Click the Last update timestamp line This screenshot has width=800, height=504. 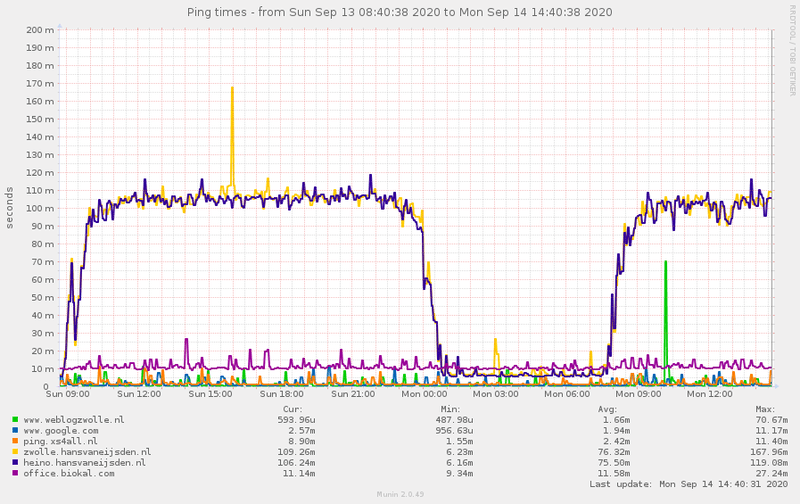(689, 484)
